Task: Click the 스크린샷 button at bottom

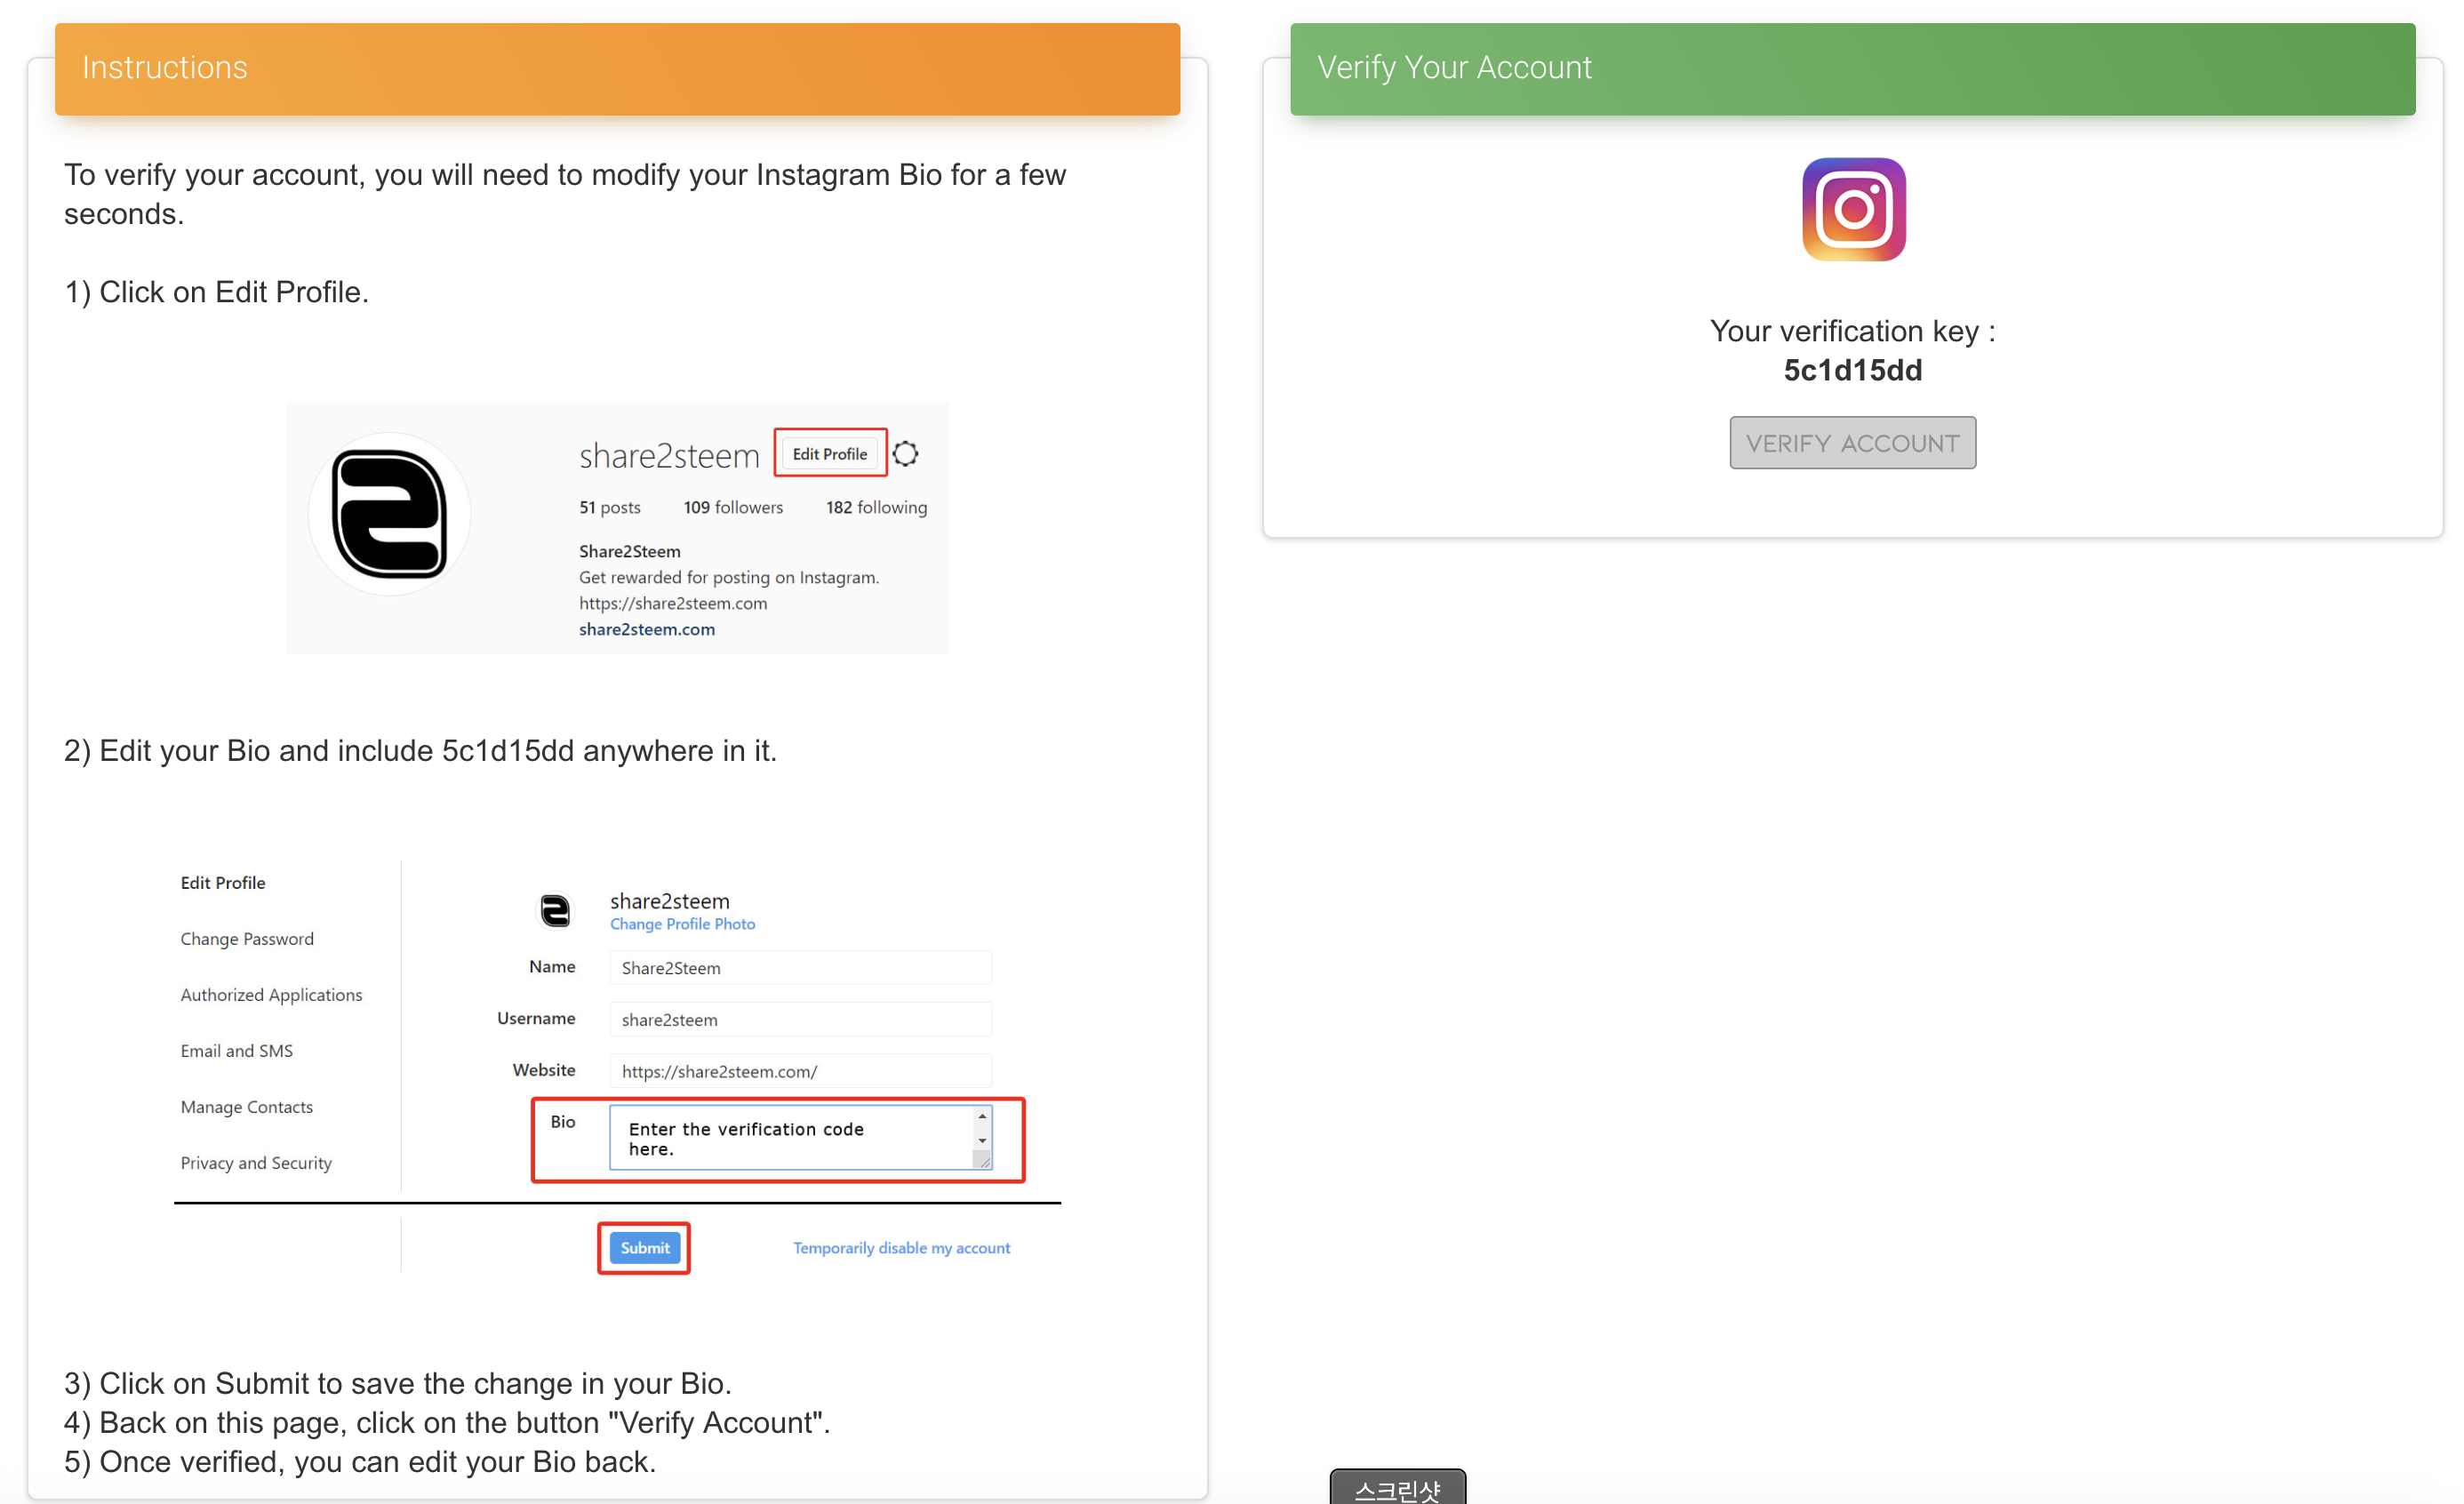Action: [1397, 1487]
